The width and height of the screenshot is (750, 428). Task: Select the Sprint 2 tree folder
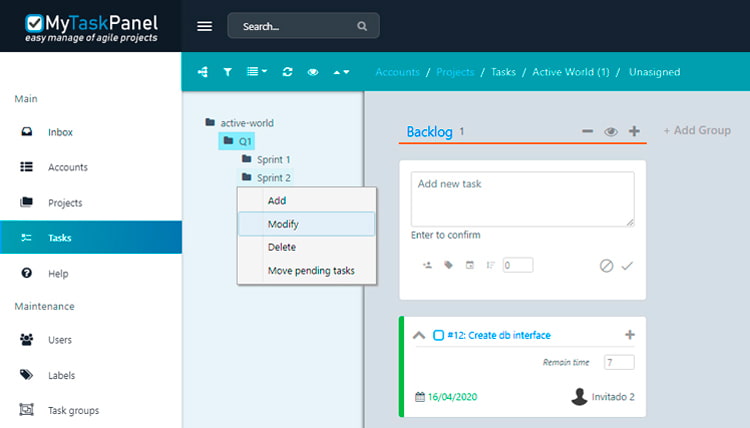pyautogui.click(x=266, y=177)
